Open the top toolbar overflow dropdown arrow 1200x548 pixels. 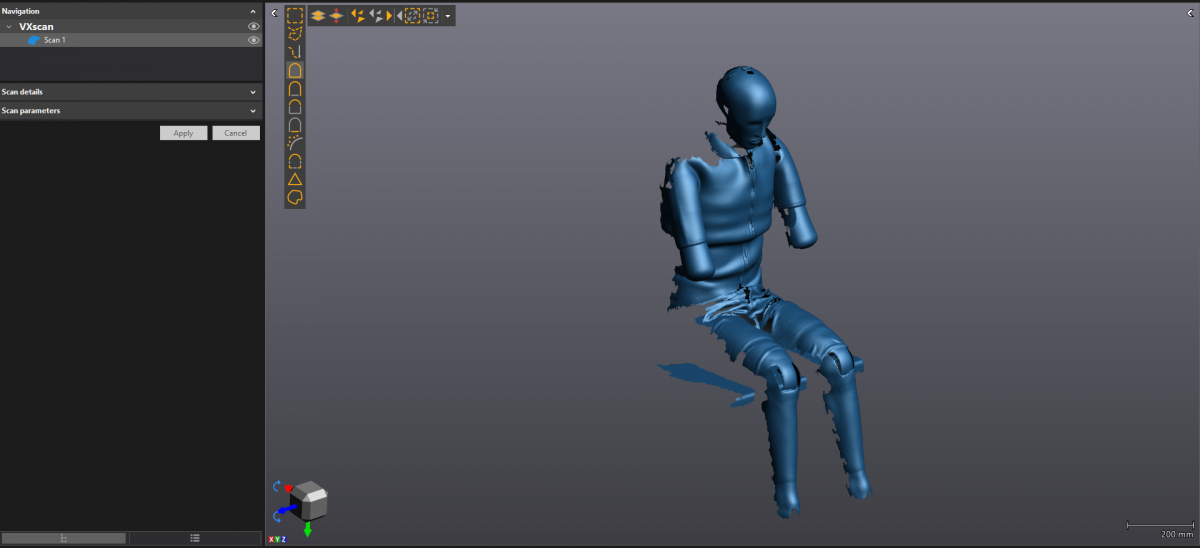tap(448, 16)
